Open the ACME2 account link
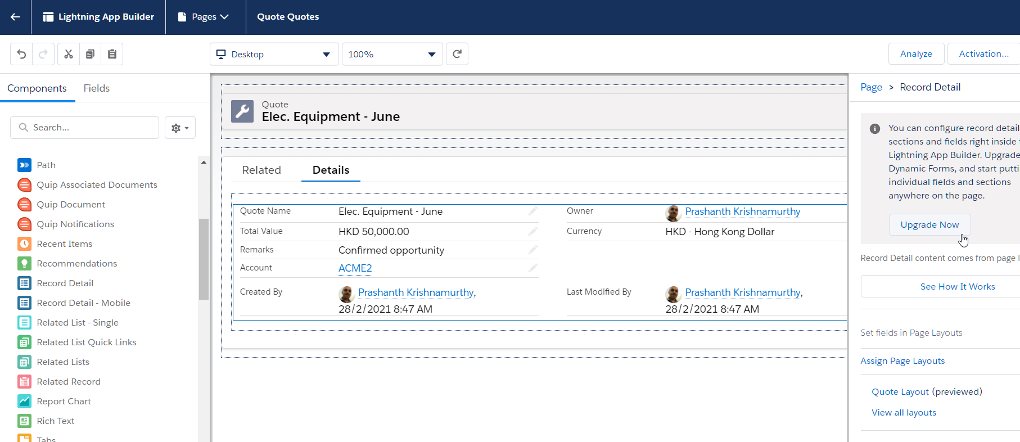The image size is (1020, 442). coord(355,268)
